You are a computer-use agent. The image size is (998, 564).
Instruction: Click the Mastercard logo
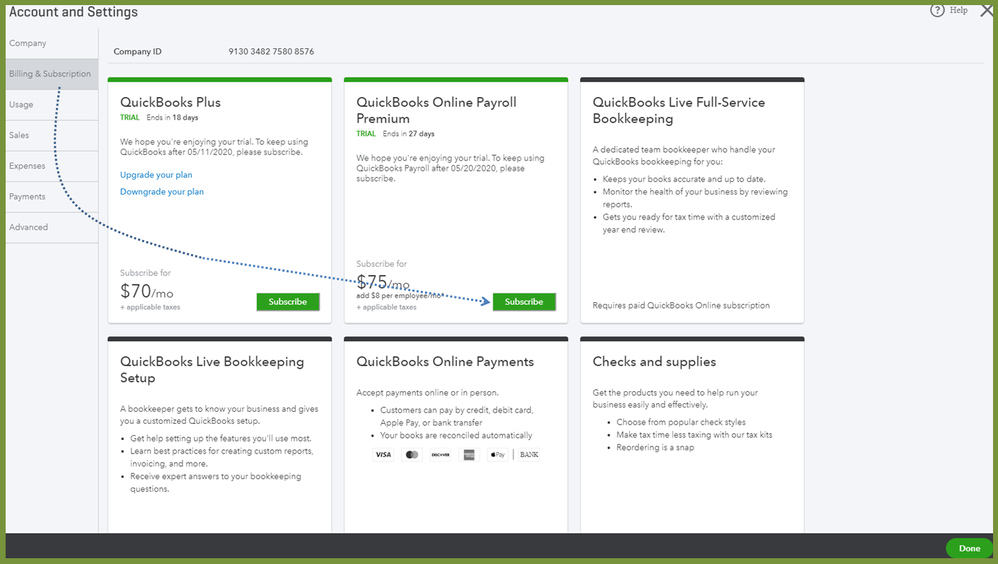click(x=412, y=455)
